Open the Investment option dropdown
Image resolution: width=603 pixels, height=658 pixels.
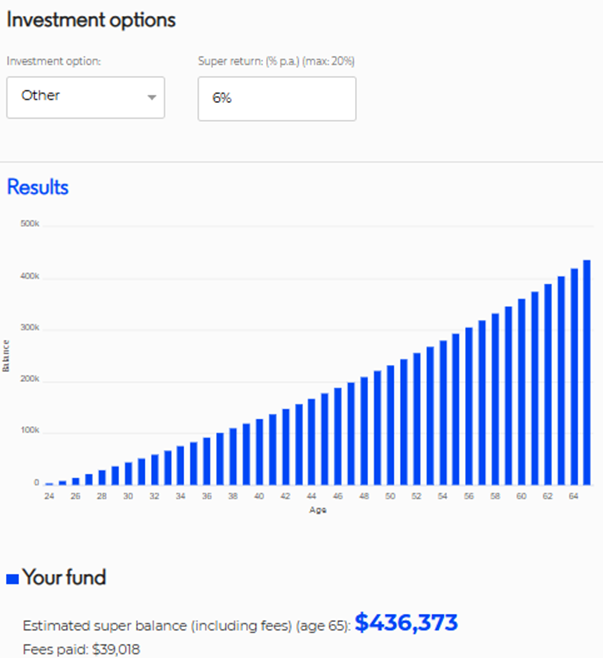(85, 97)
